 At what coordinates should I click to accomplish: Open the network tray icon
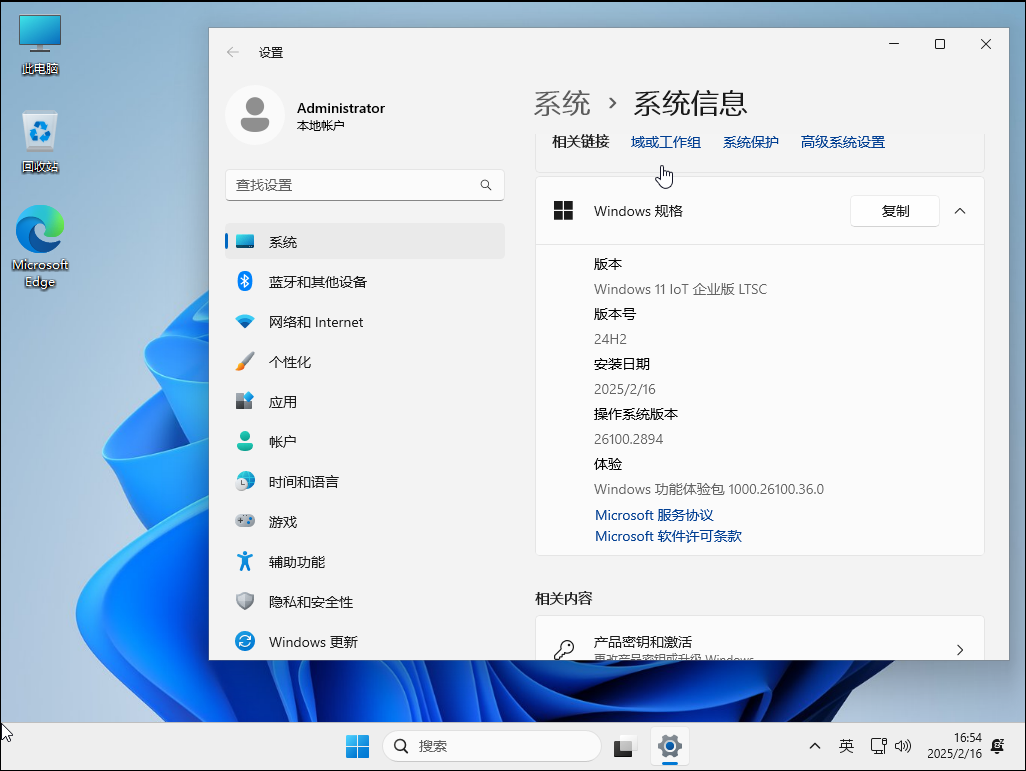878,746
